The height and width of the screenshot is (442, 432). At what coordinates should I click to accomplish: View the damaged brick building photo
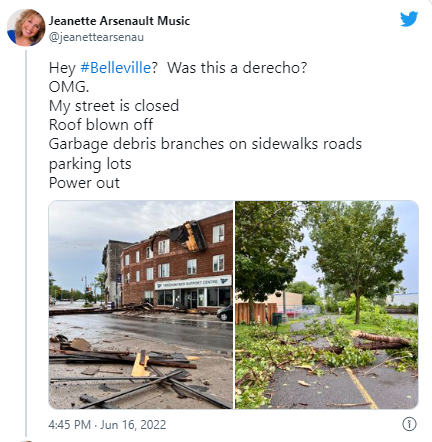point(141,305)
